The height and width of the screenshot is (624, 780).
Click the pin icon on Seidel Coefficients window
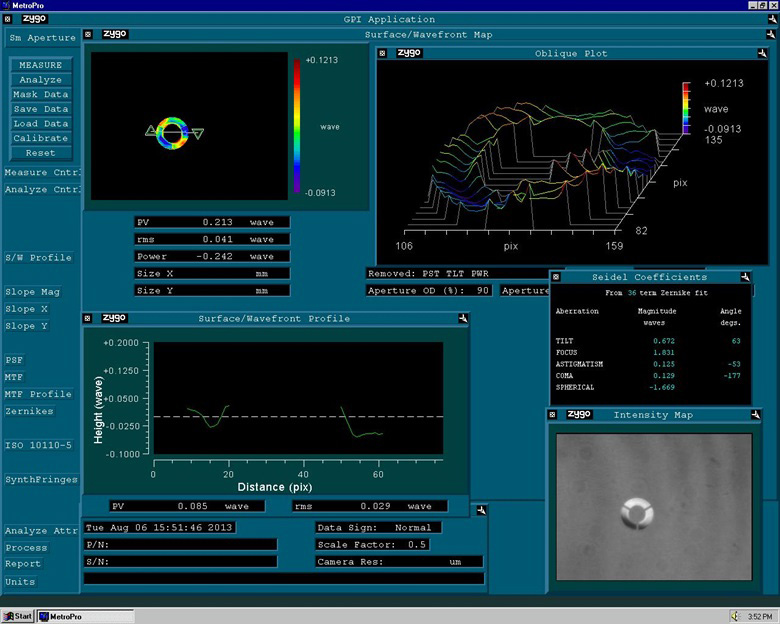(745, 277)
